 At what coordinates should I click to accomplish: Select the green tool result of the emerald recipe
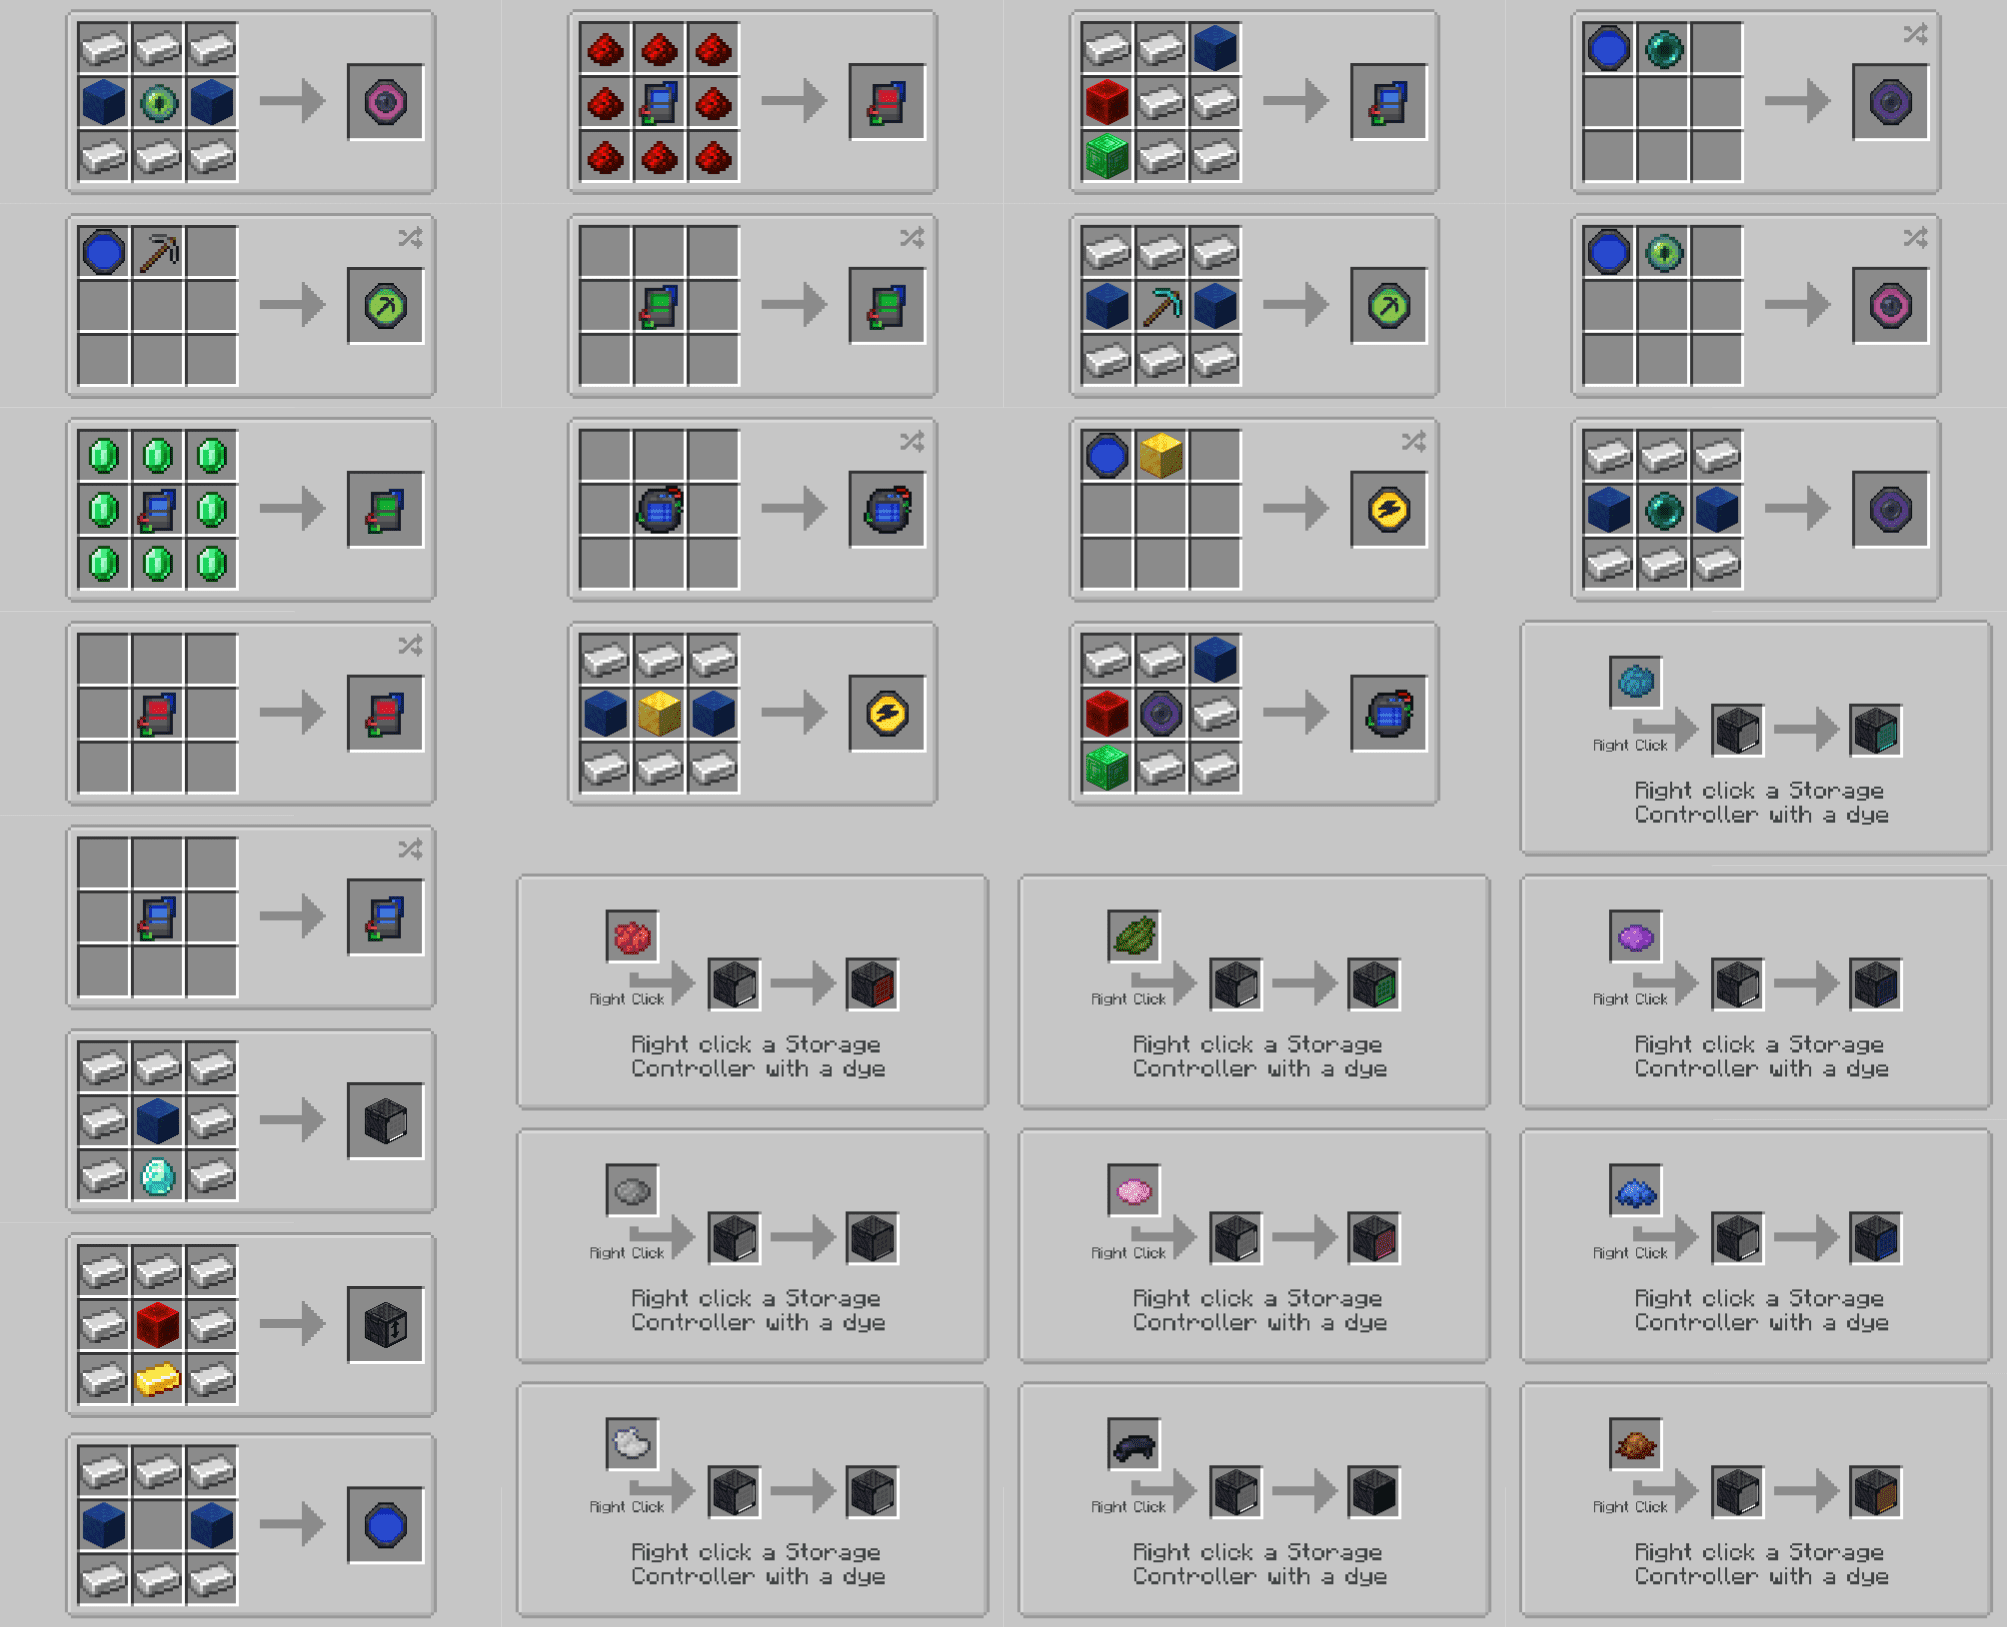click(385, 510)
